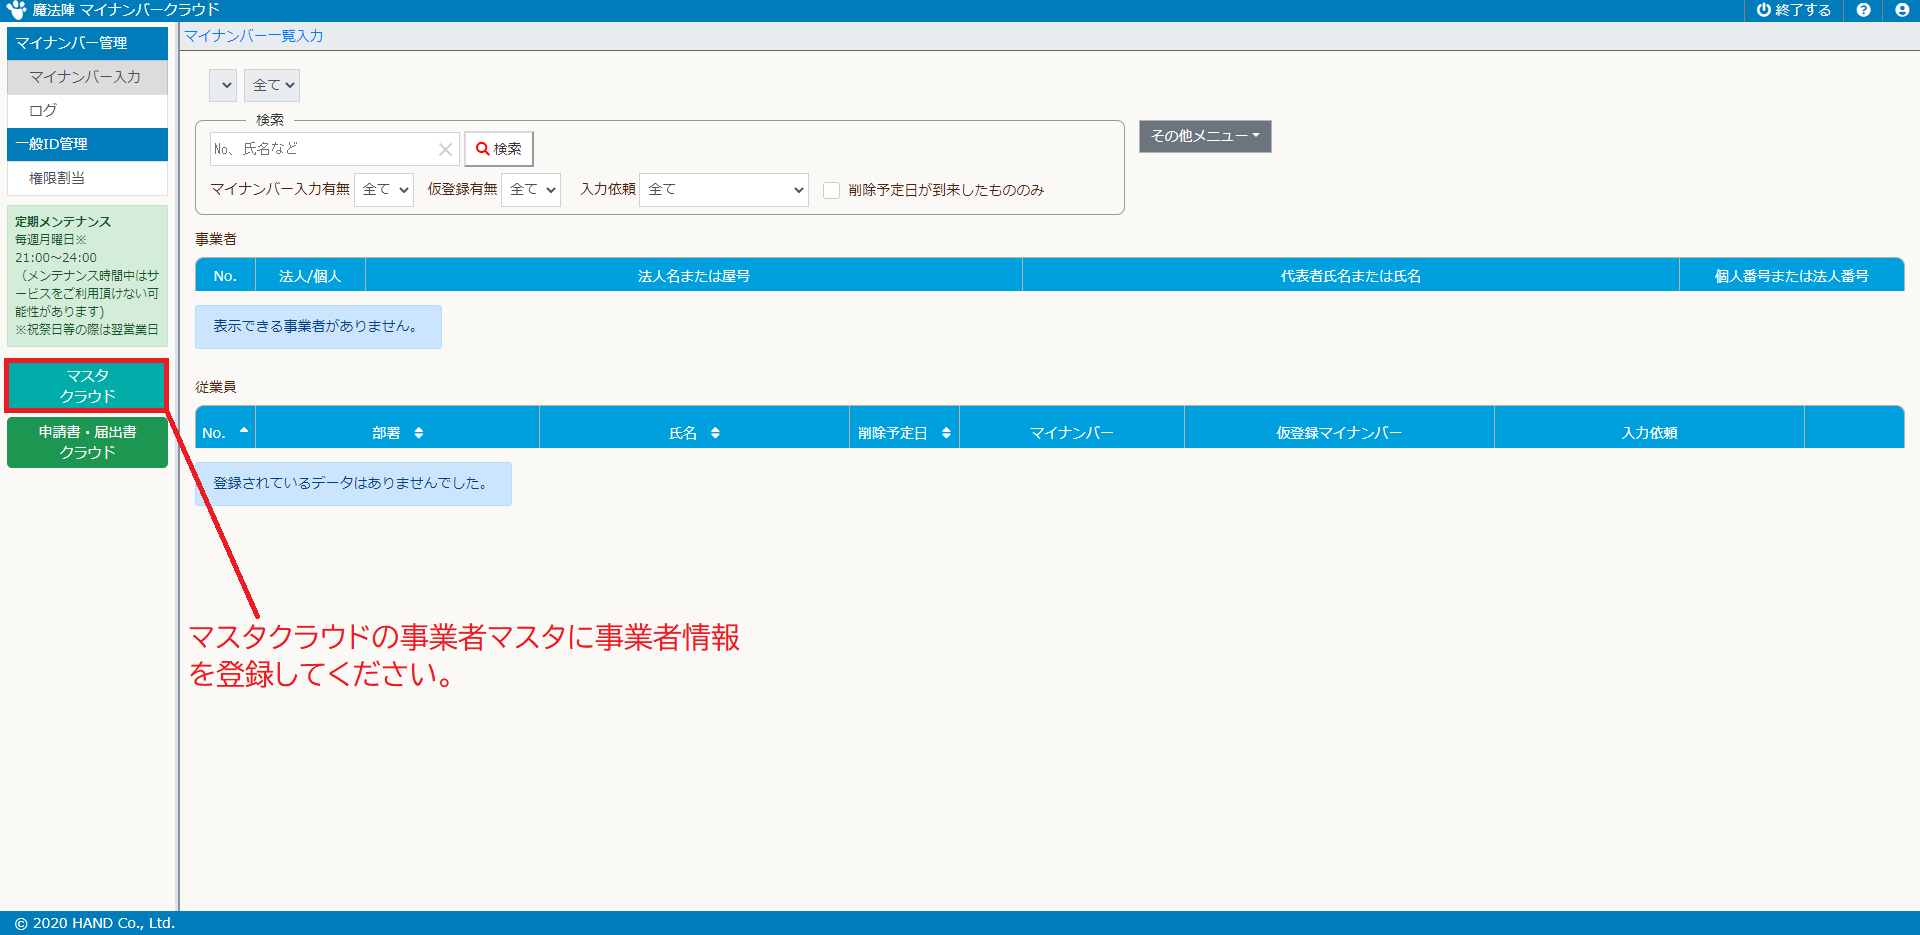Click the マスタクラウド button
The width and height of the screenshot is (1920, 935).
coord(87,386)
